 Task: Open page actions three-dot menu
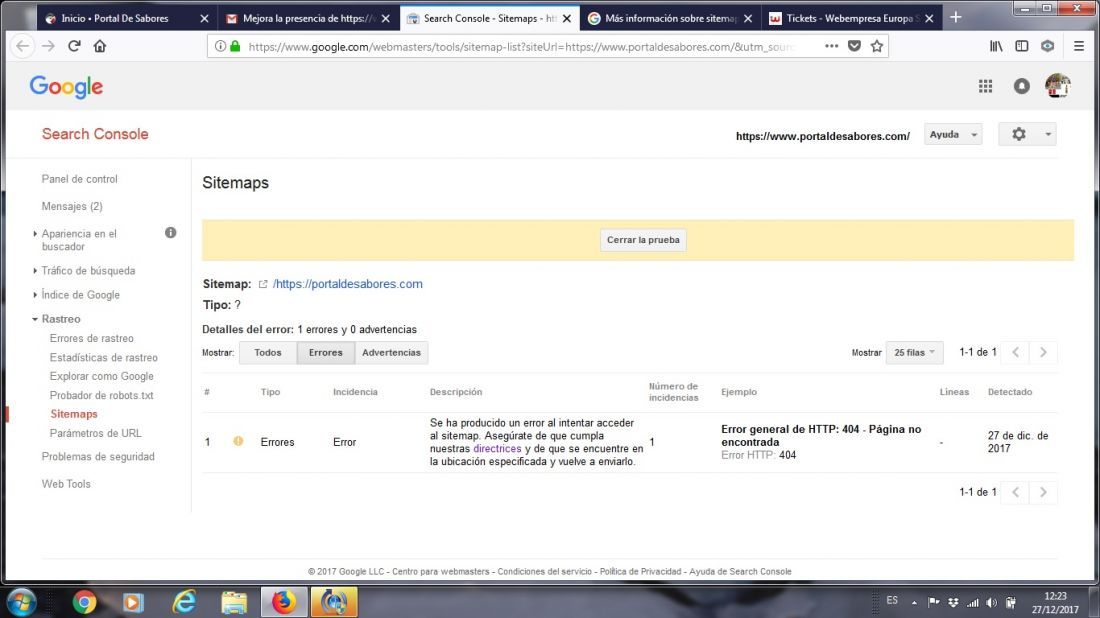[831, 46]
